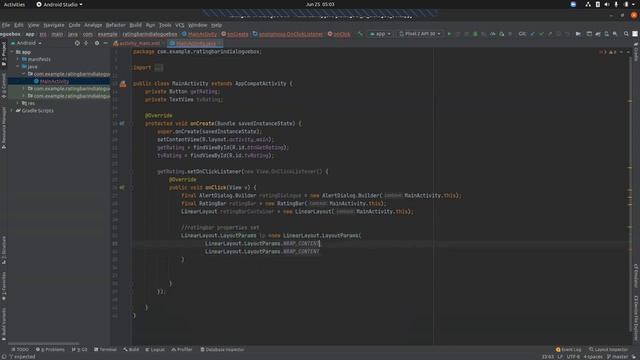Image resolution: width=640 pixels, height=360 pixels.
Task: Click the Make Project hammer icon
Action: click(x=360, y=34)
